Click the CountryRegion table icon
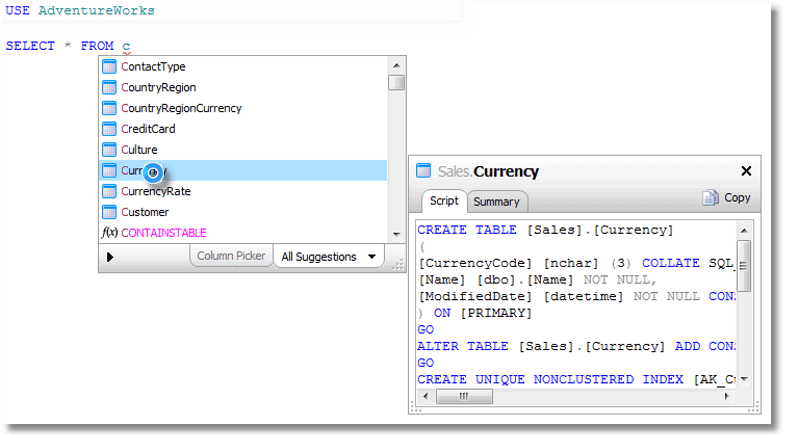This screenshot has width=785, height=438. (x=110, y=88)
